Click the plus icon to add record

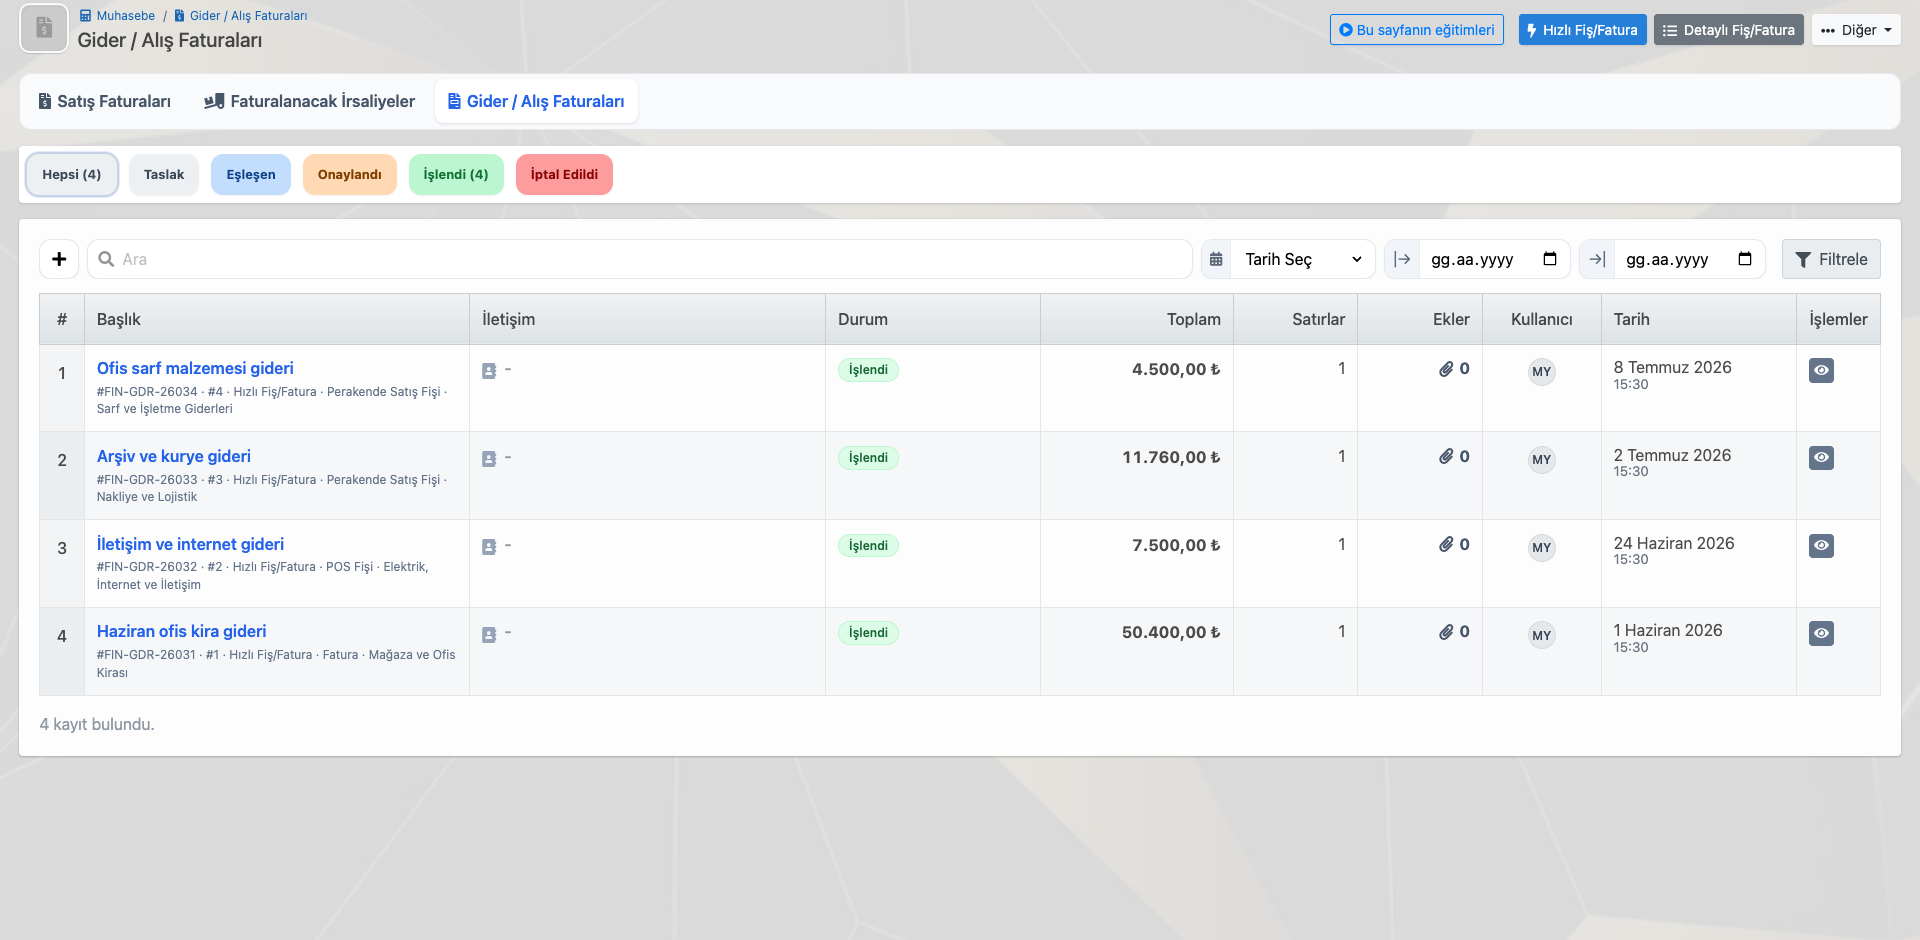(59, 259)
